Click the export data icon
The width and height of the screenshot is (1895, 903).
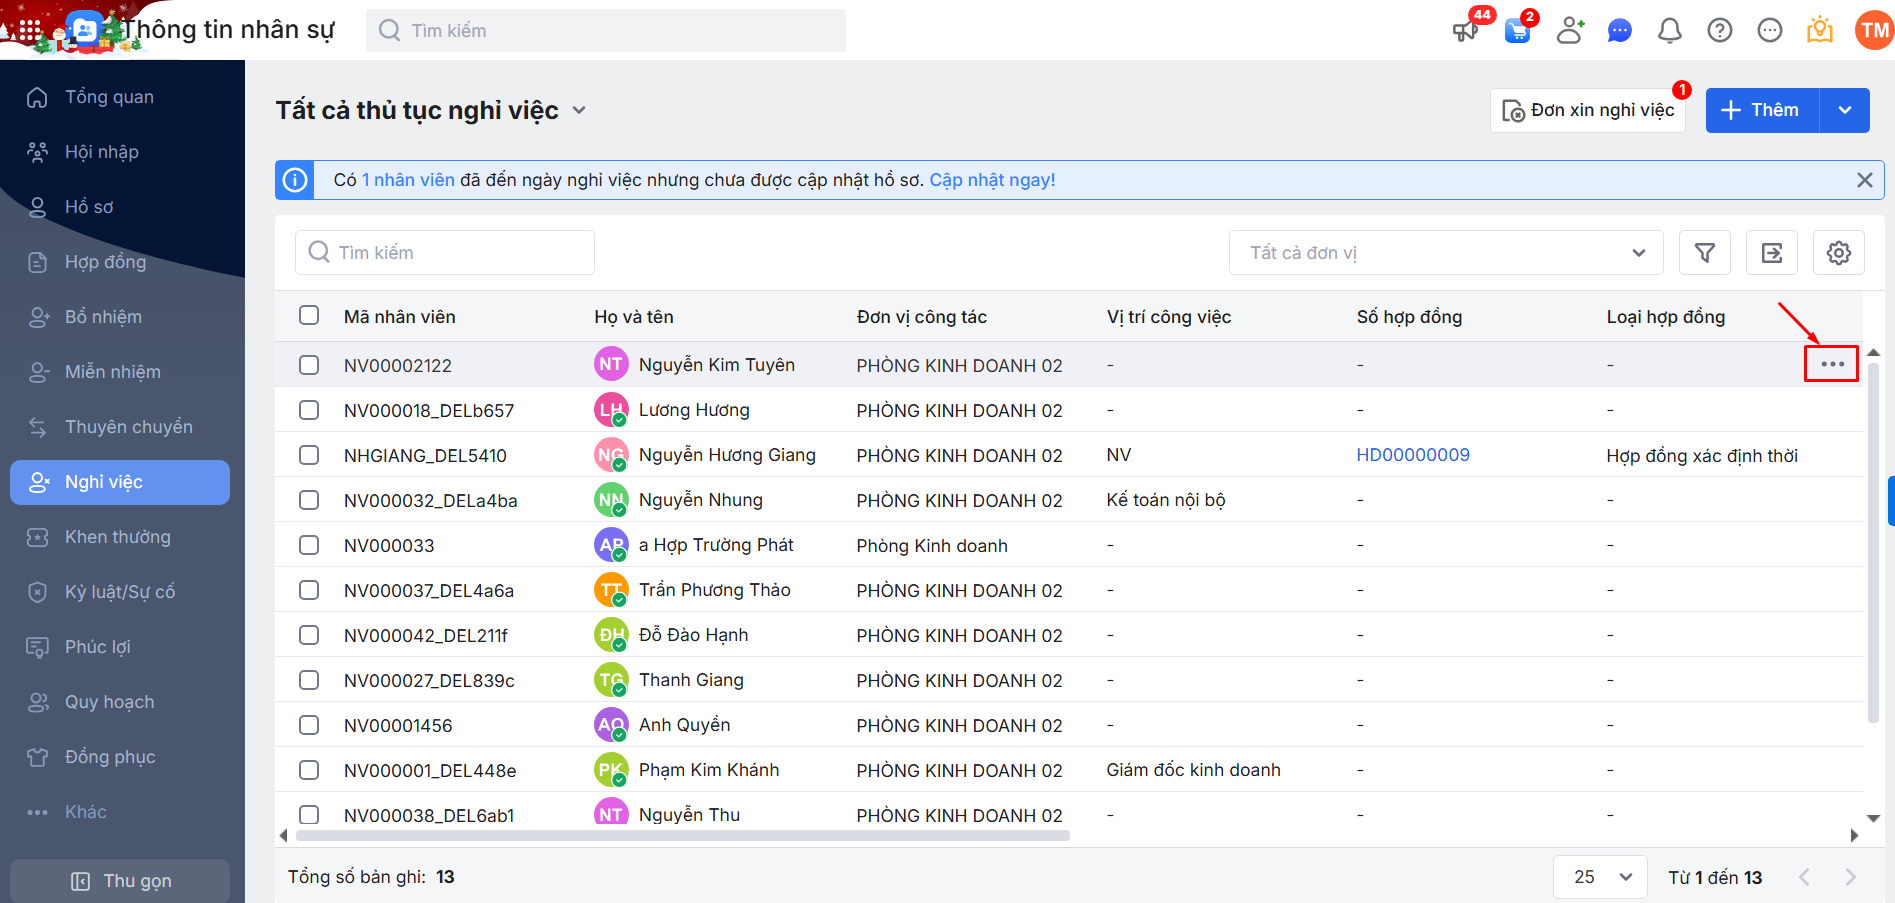click(x=1772, y=253)
